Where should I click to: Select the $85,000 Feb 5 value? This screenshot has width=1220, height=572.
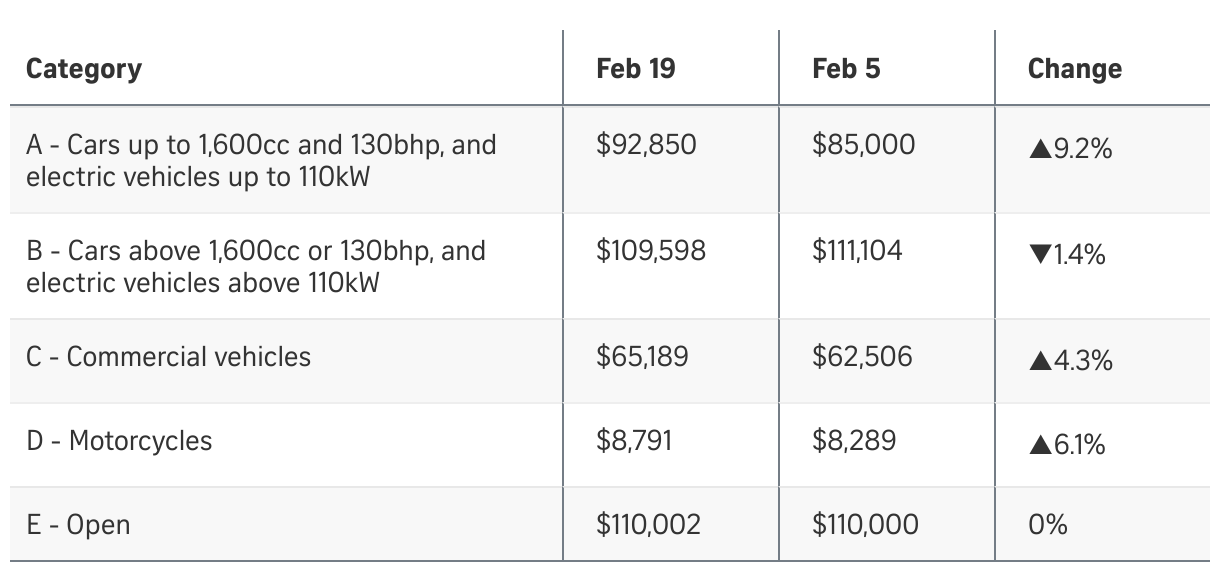click(x=863, y=145)
